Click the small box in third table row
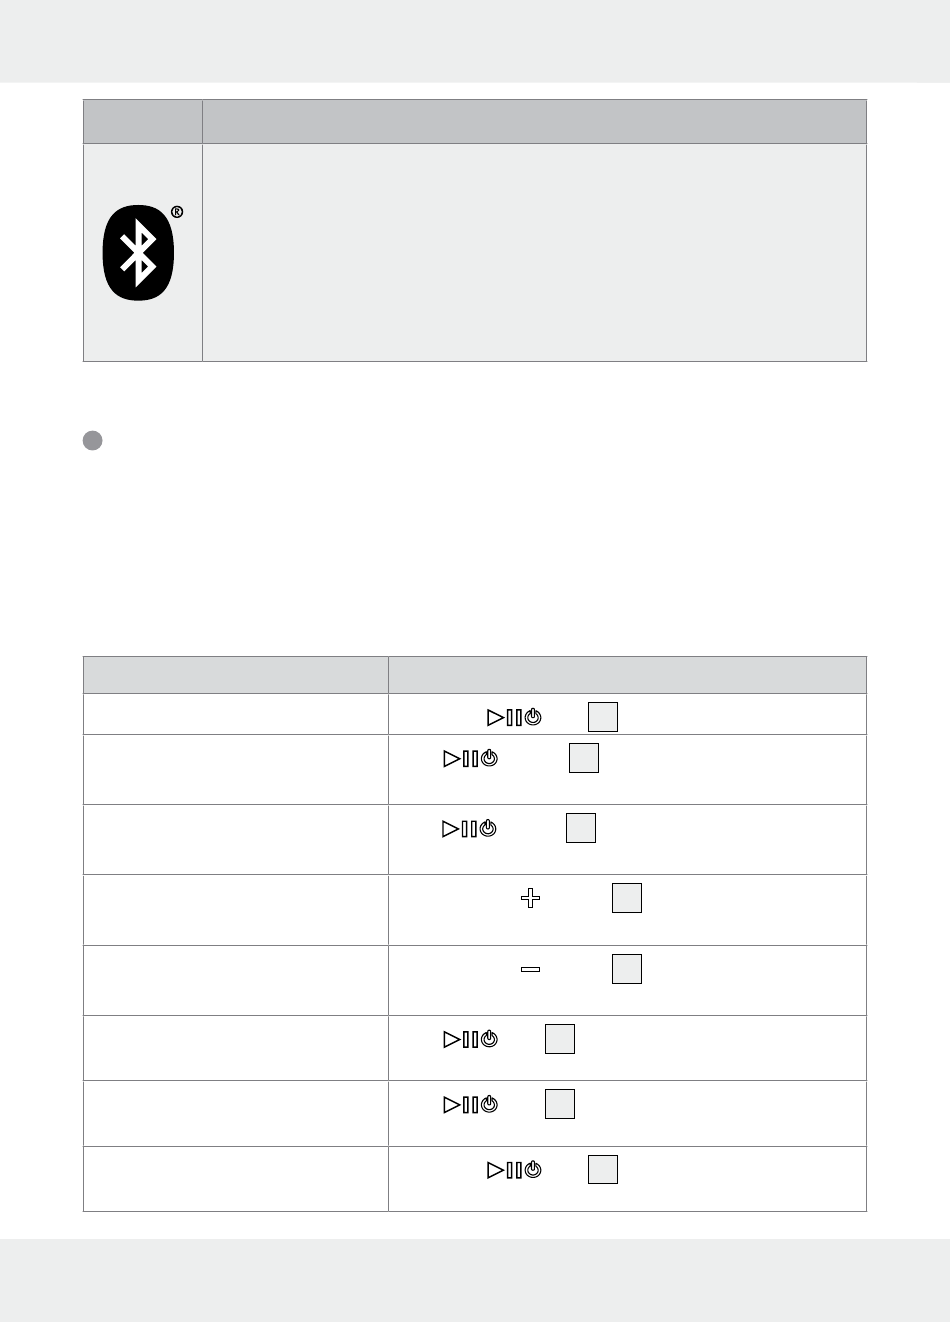 (581, 828)
